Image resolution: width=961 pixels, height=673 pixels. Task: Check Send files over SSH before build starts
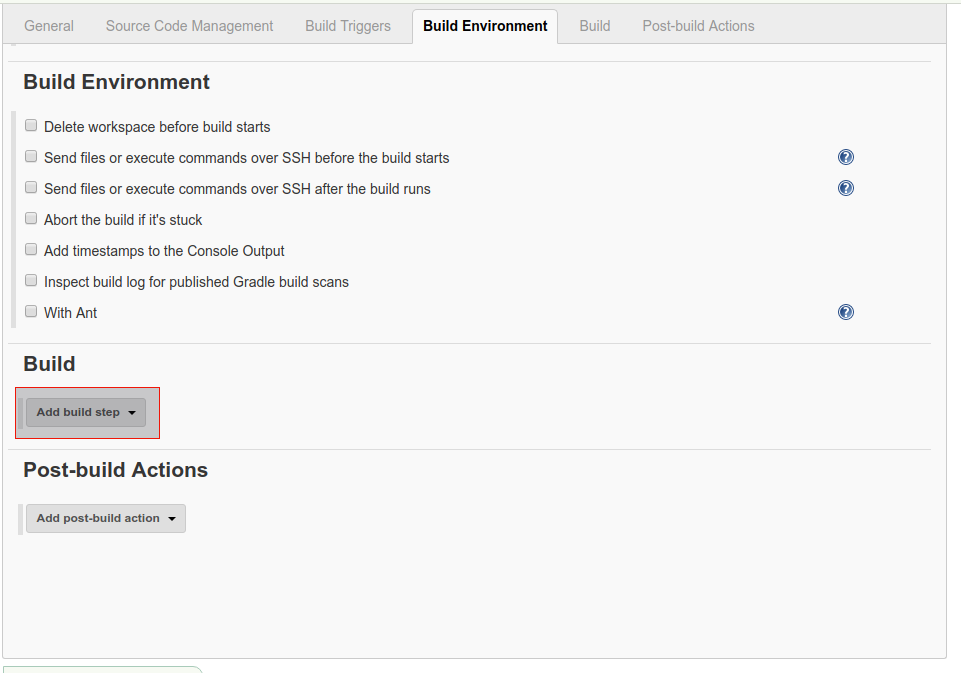pyautogui.click(x=31, y=156)
